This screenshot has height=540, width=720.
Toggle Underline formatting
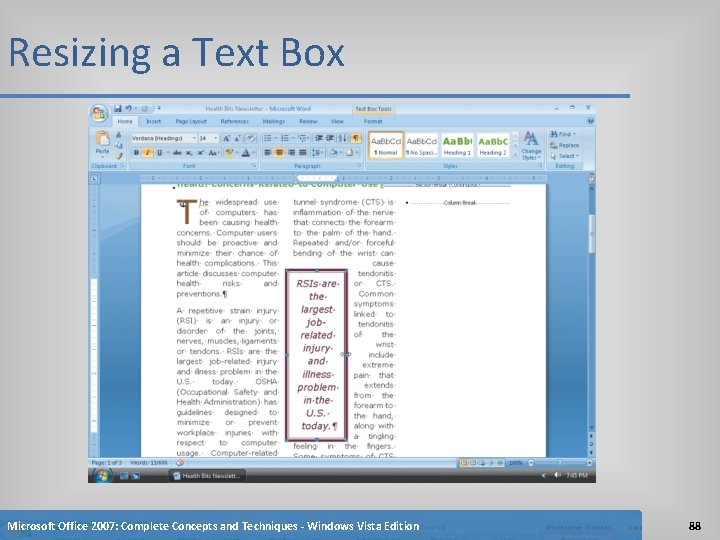point(159,153)
